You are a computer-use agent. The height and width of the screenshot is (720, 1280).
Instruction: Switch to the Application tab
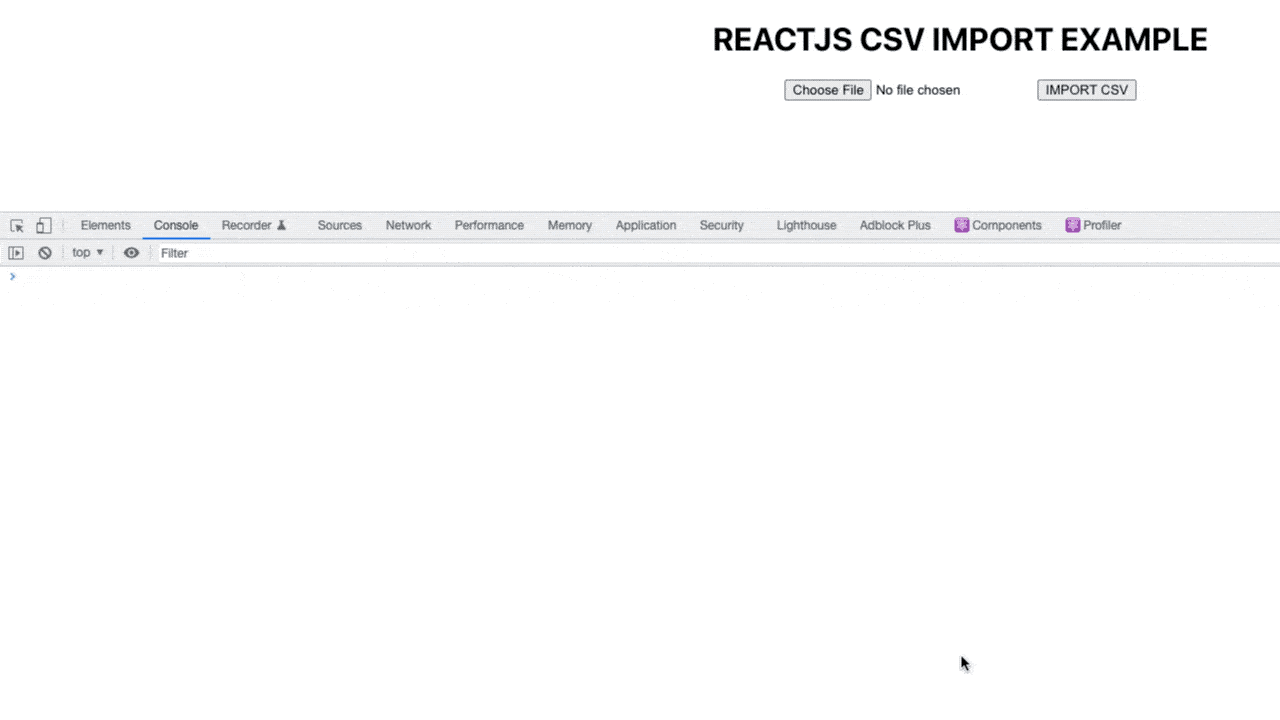coord(645,225)
